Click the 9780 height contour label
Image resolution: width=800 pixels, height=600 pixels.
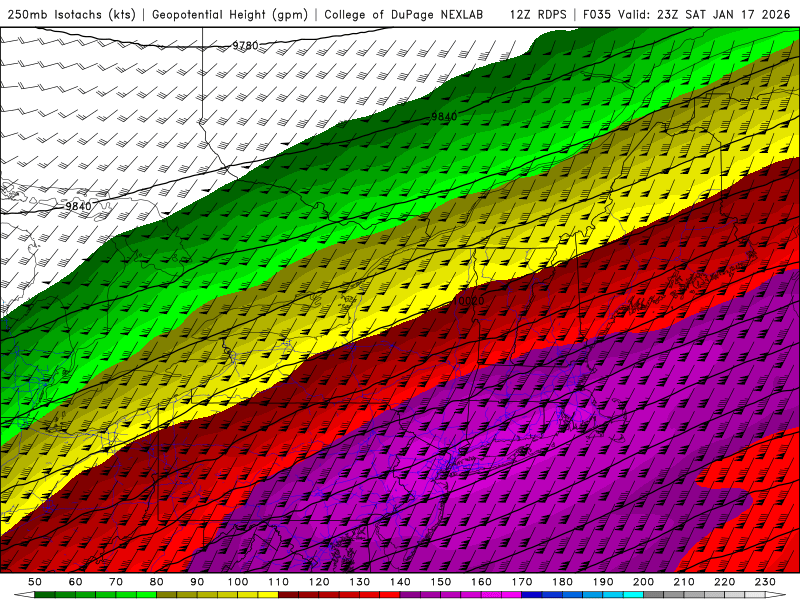(x=245, y=45)
